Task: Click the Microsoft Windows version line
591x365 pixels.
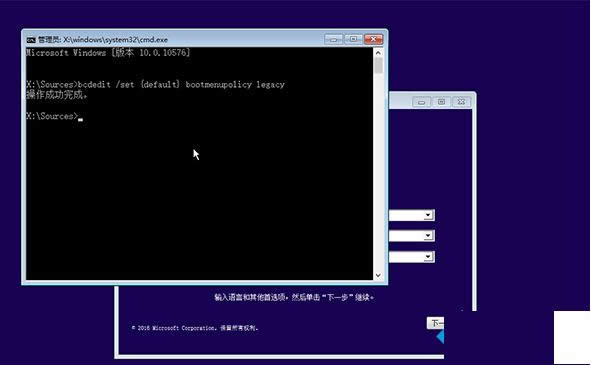Action: pyautogui.click(x=108, y=53)
